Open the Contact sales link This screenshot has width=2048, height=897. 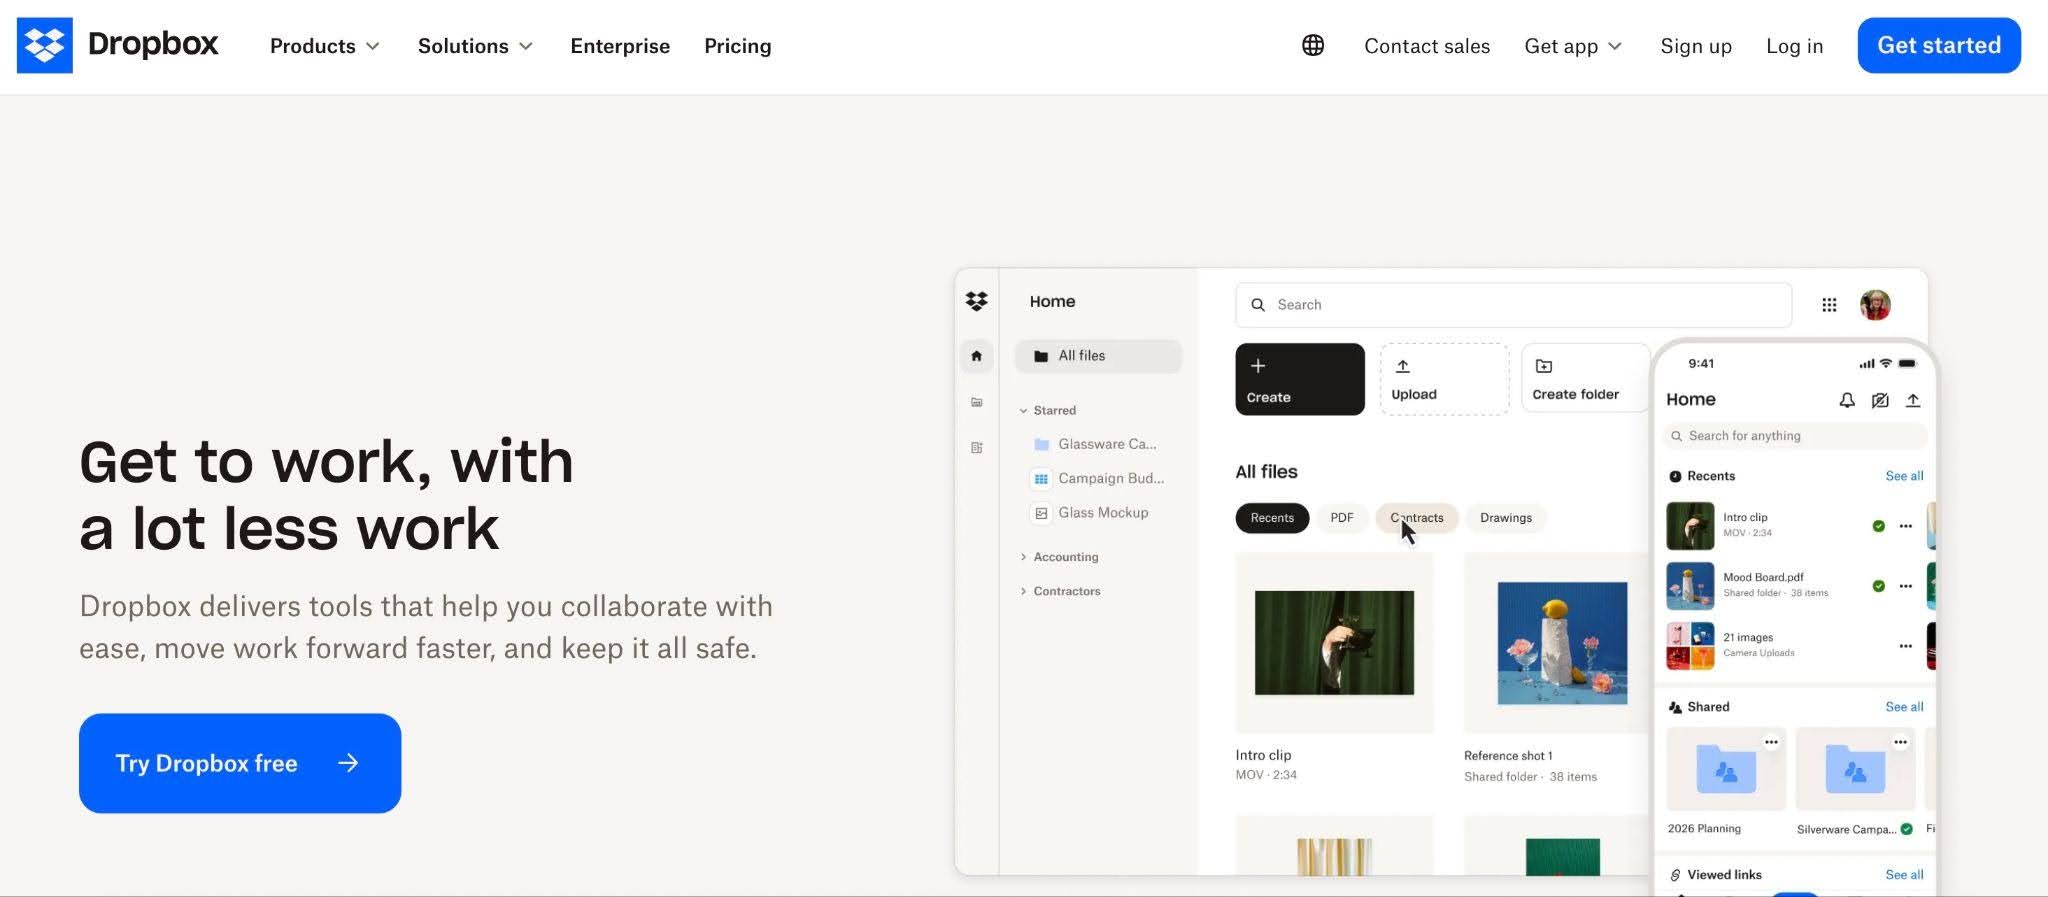coord(1427,46)
